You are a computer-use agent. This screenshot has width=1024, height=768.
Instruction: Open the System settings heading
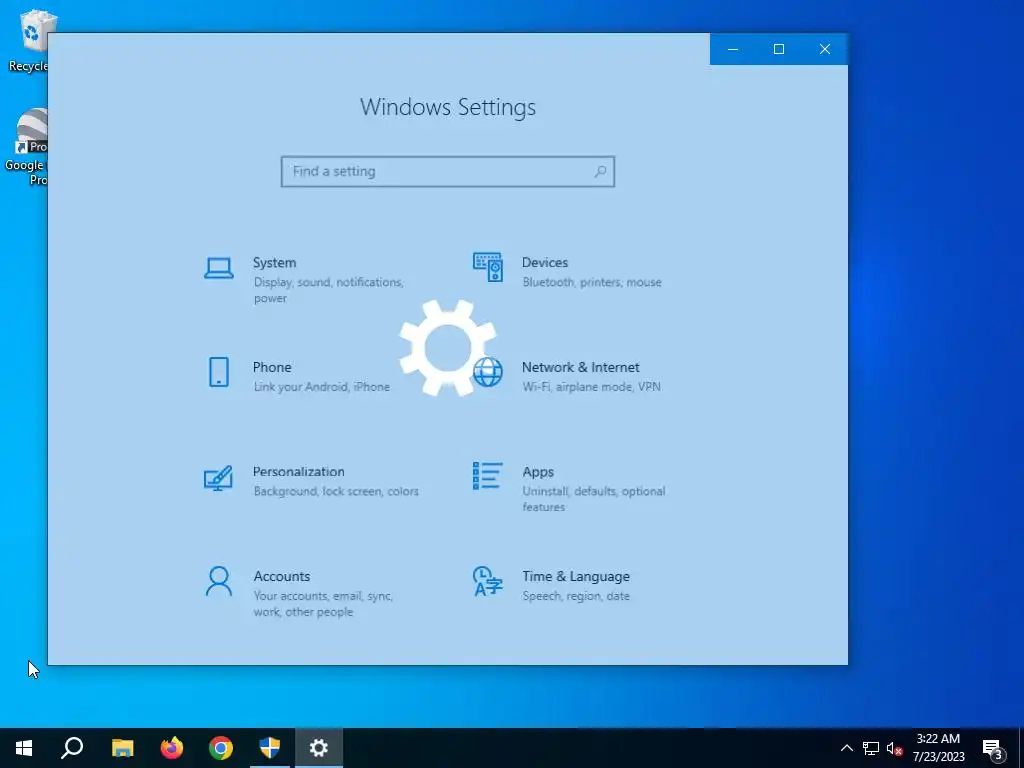pyautogui.click(x=274, y=263)
